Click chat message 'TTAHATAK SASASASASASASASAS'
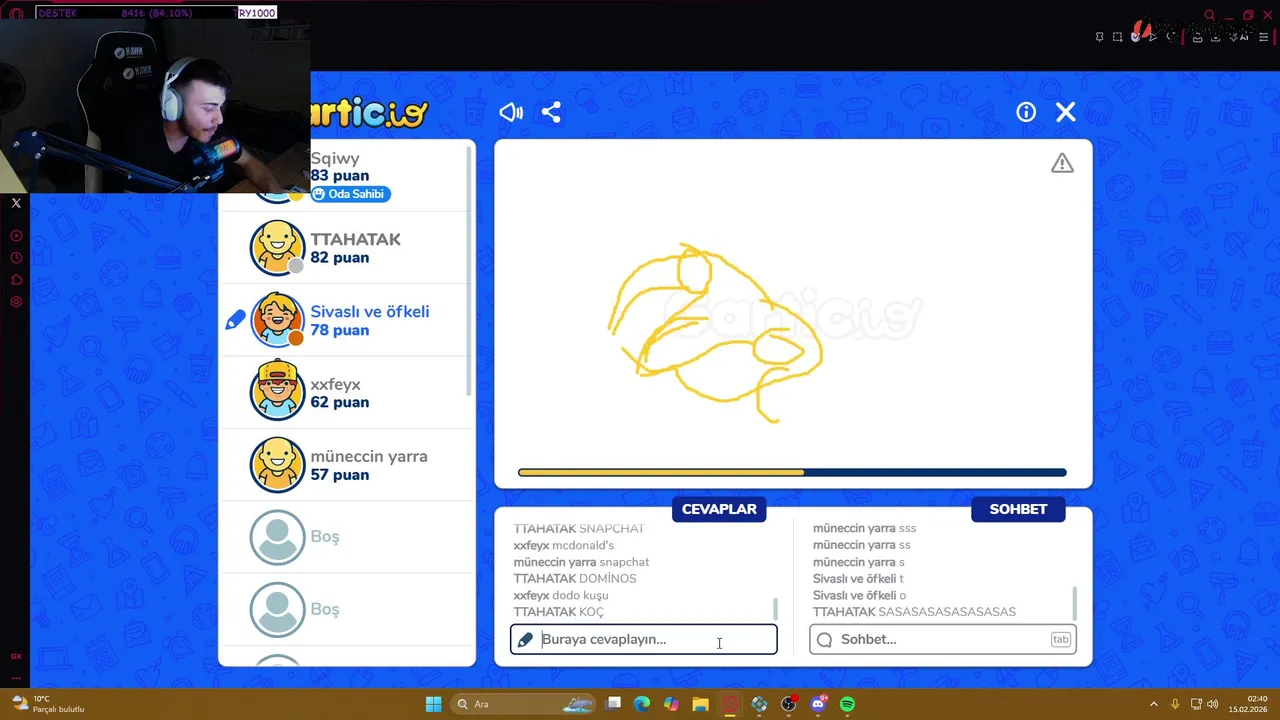This screenshot has width=1280, height=720. [x=914, y=612]
